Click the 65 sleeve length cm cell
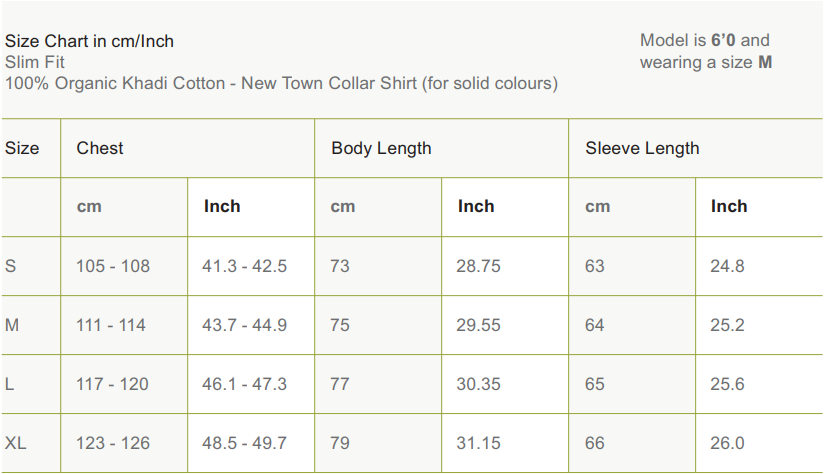 [x=595, y=384]
